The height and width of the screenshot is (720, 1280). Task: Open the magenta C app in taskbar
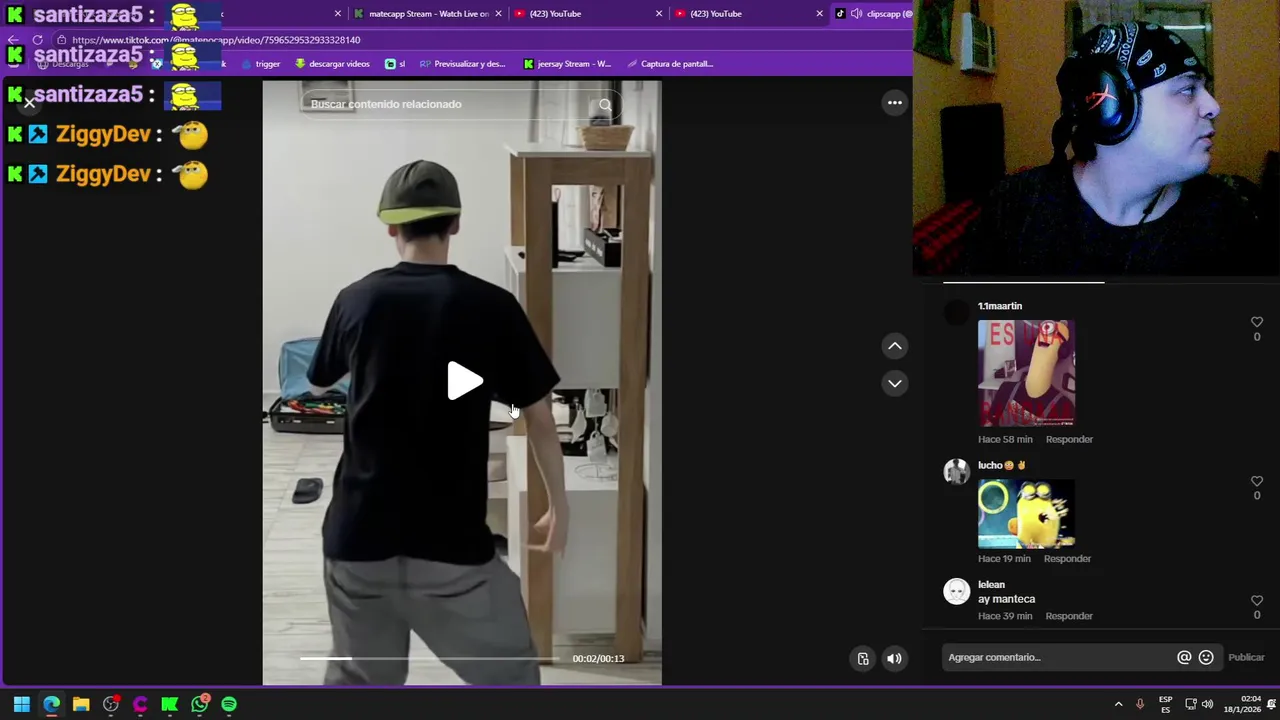pos(140,704)
